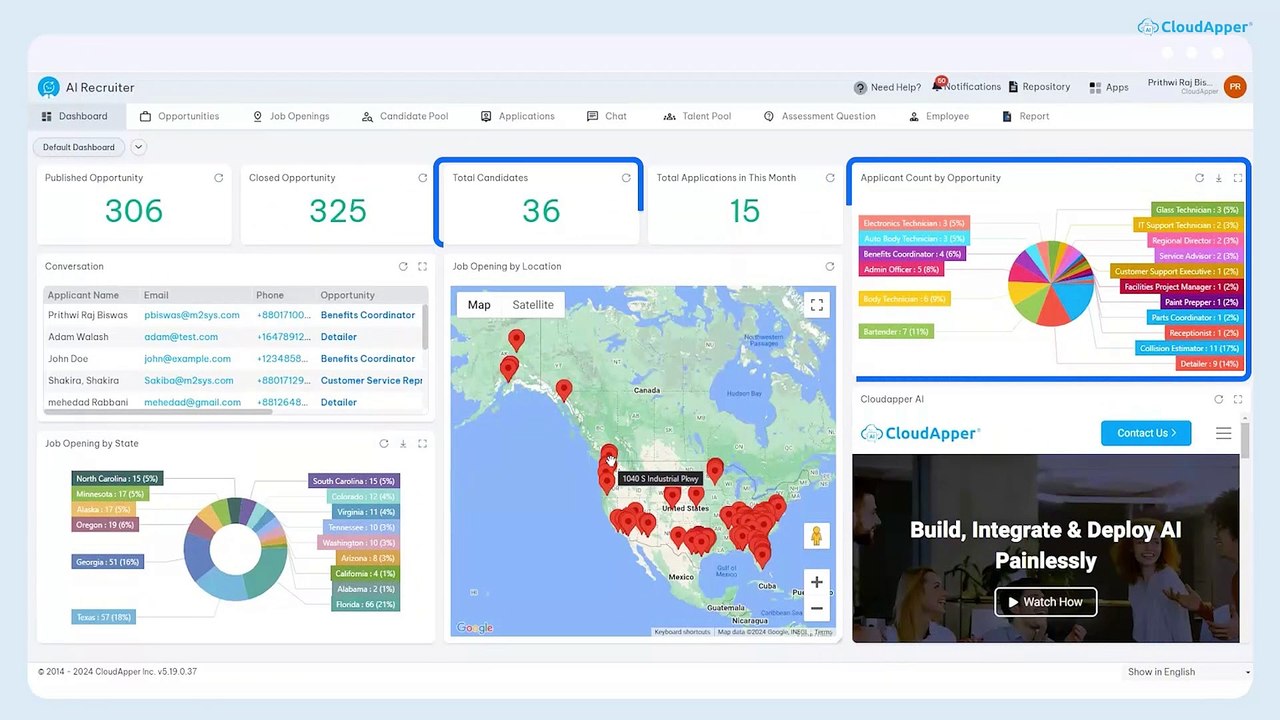This screenshot has width=1280, height=720.
Task: Switch map to Satellite view
Action: tap(533, 305)
